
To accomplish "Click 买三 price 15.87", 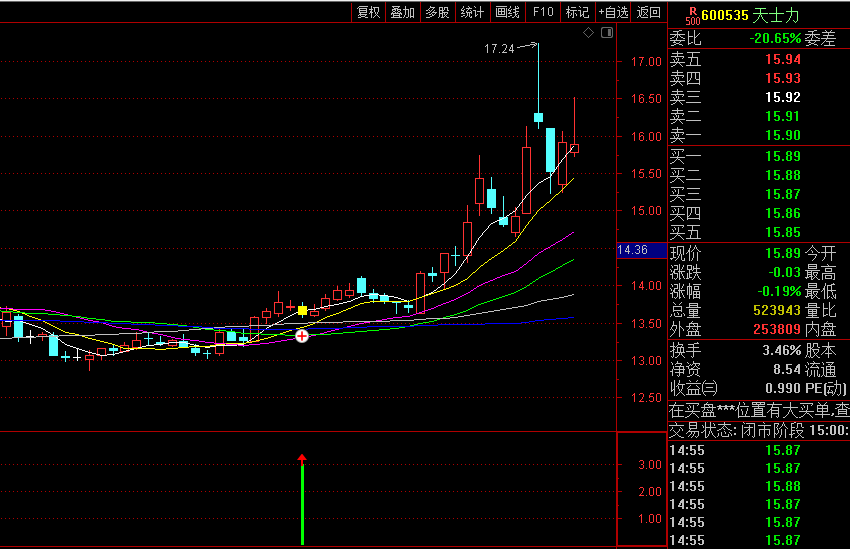I will [783, 194].
